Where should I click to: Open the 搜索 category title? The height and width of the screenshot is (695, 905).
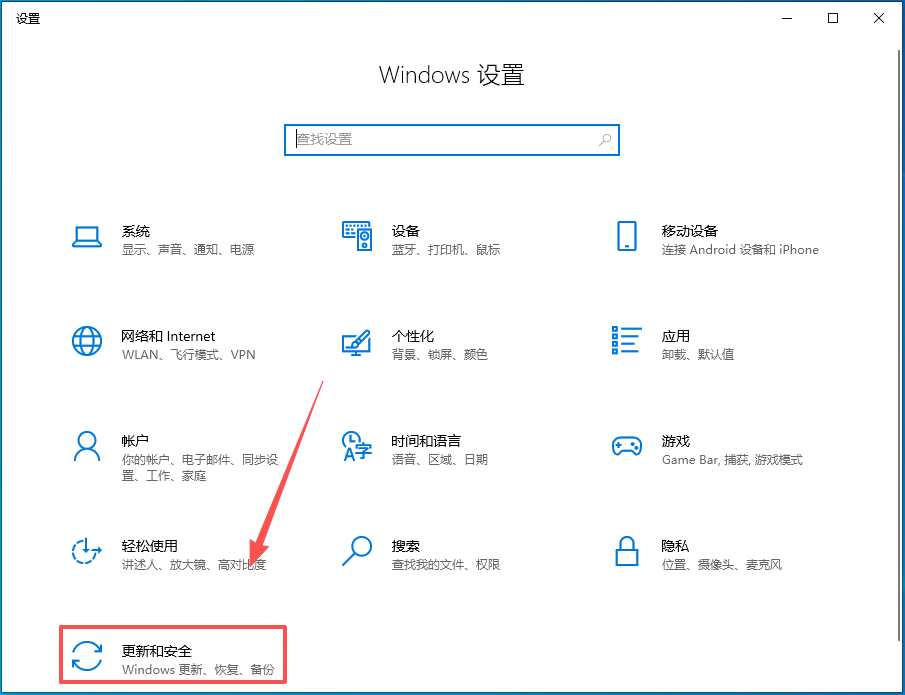click(405, 546)
